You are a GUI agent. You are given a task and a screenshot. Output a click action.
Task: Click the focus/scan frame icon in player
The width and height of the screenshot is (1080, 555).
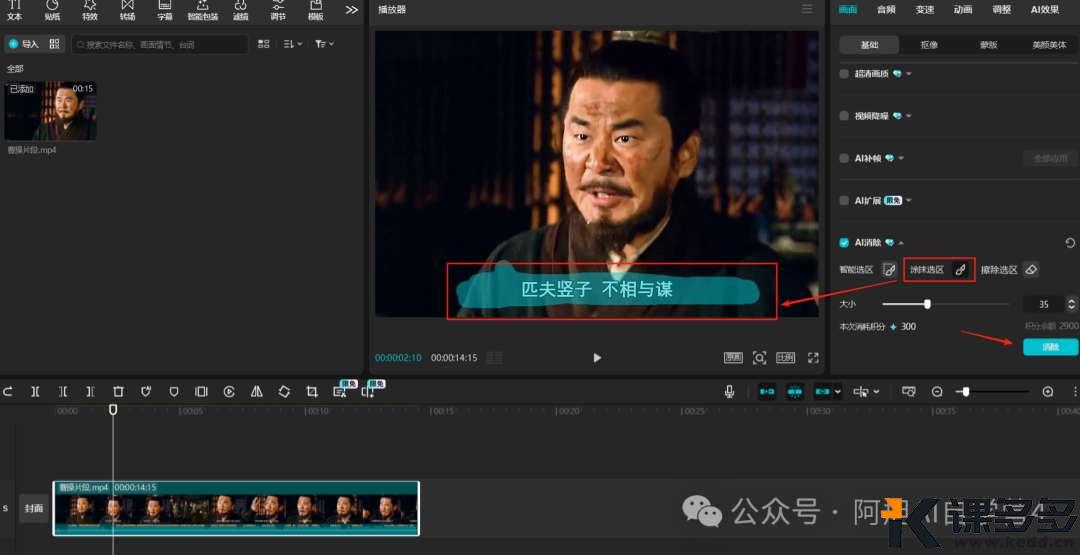[x=759, y=358]
